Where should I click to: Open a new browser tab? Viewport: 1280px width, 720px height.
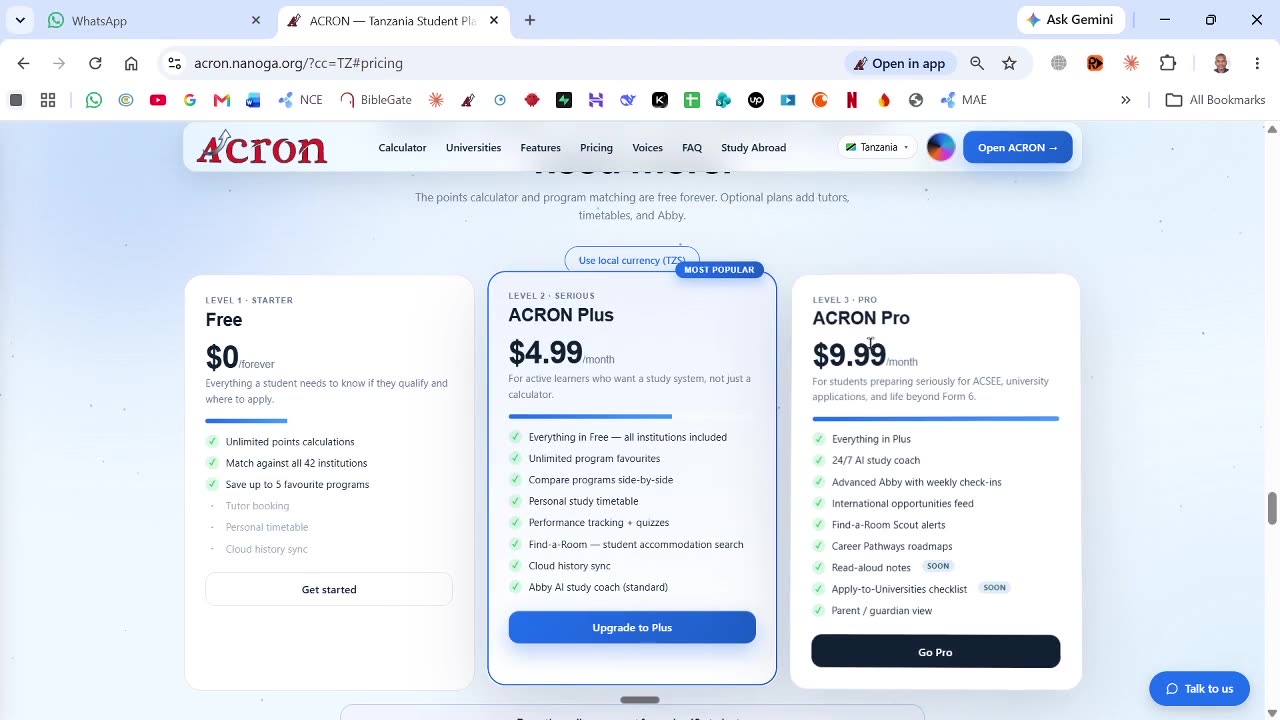coord(530,20)
